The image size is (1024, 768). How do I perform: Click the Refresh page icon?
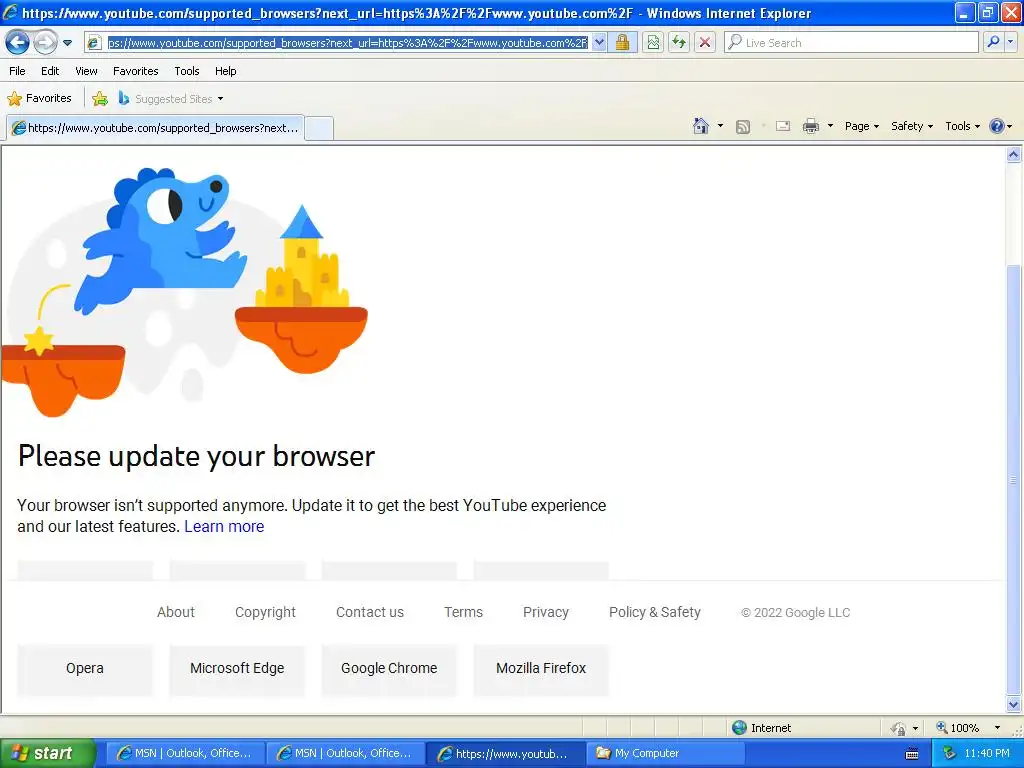click(x=679, y=43)
